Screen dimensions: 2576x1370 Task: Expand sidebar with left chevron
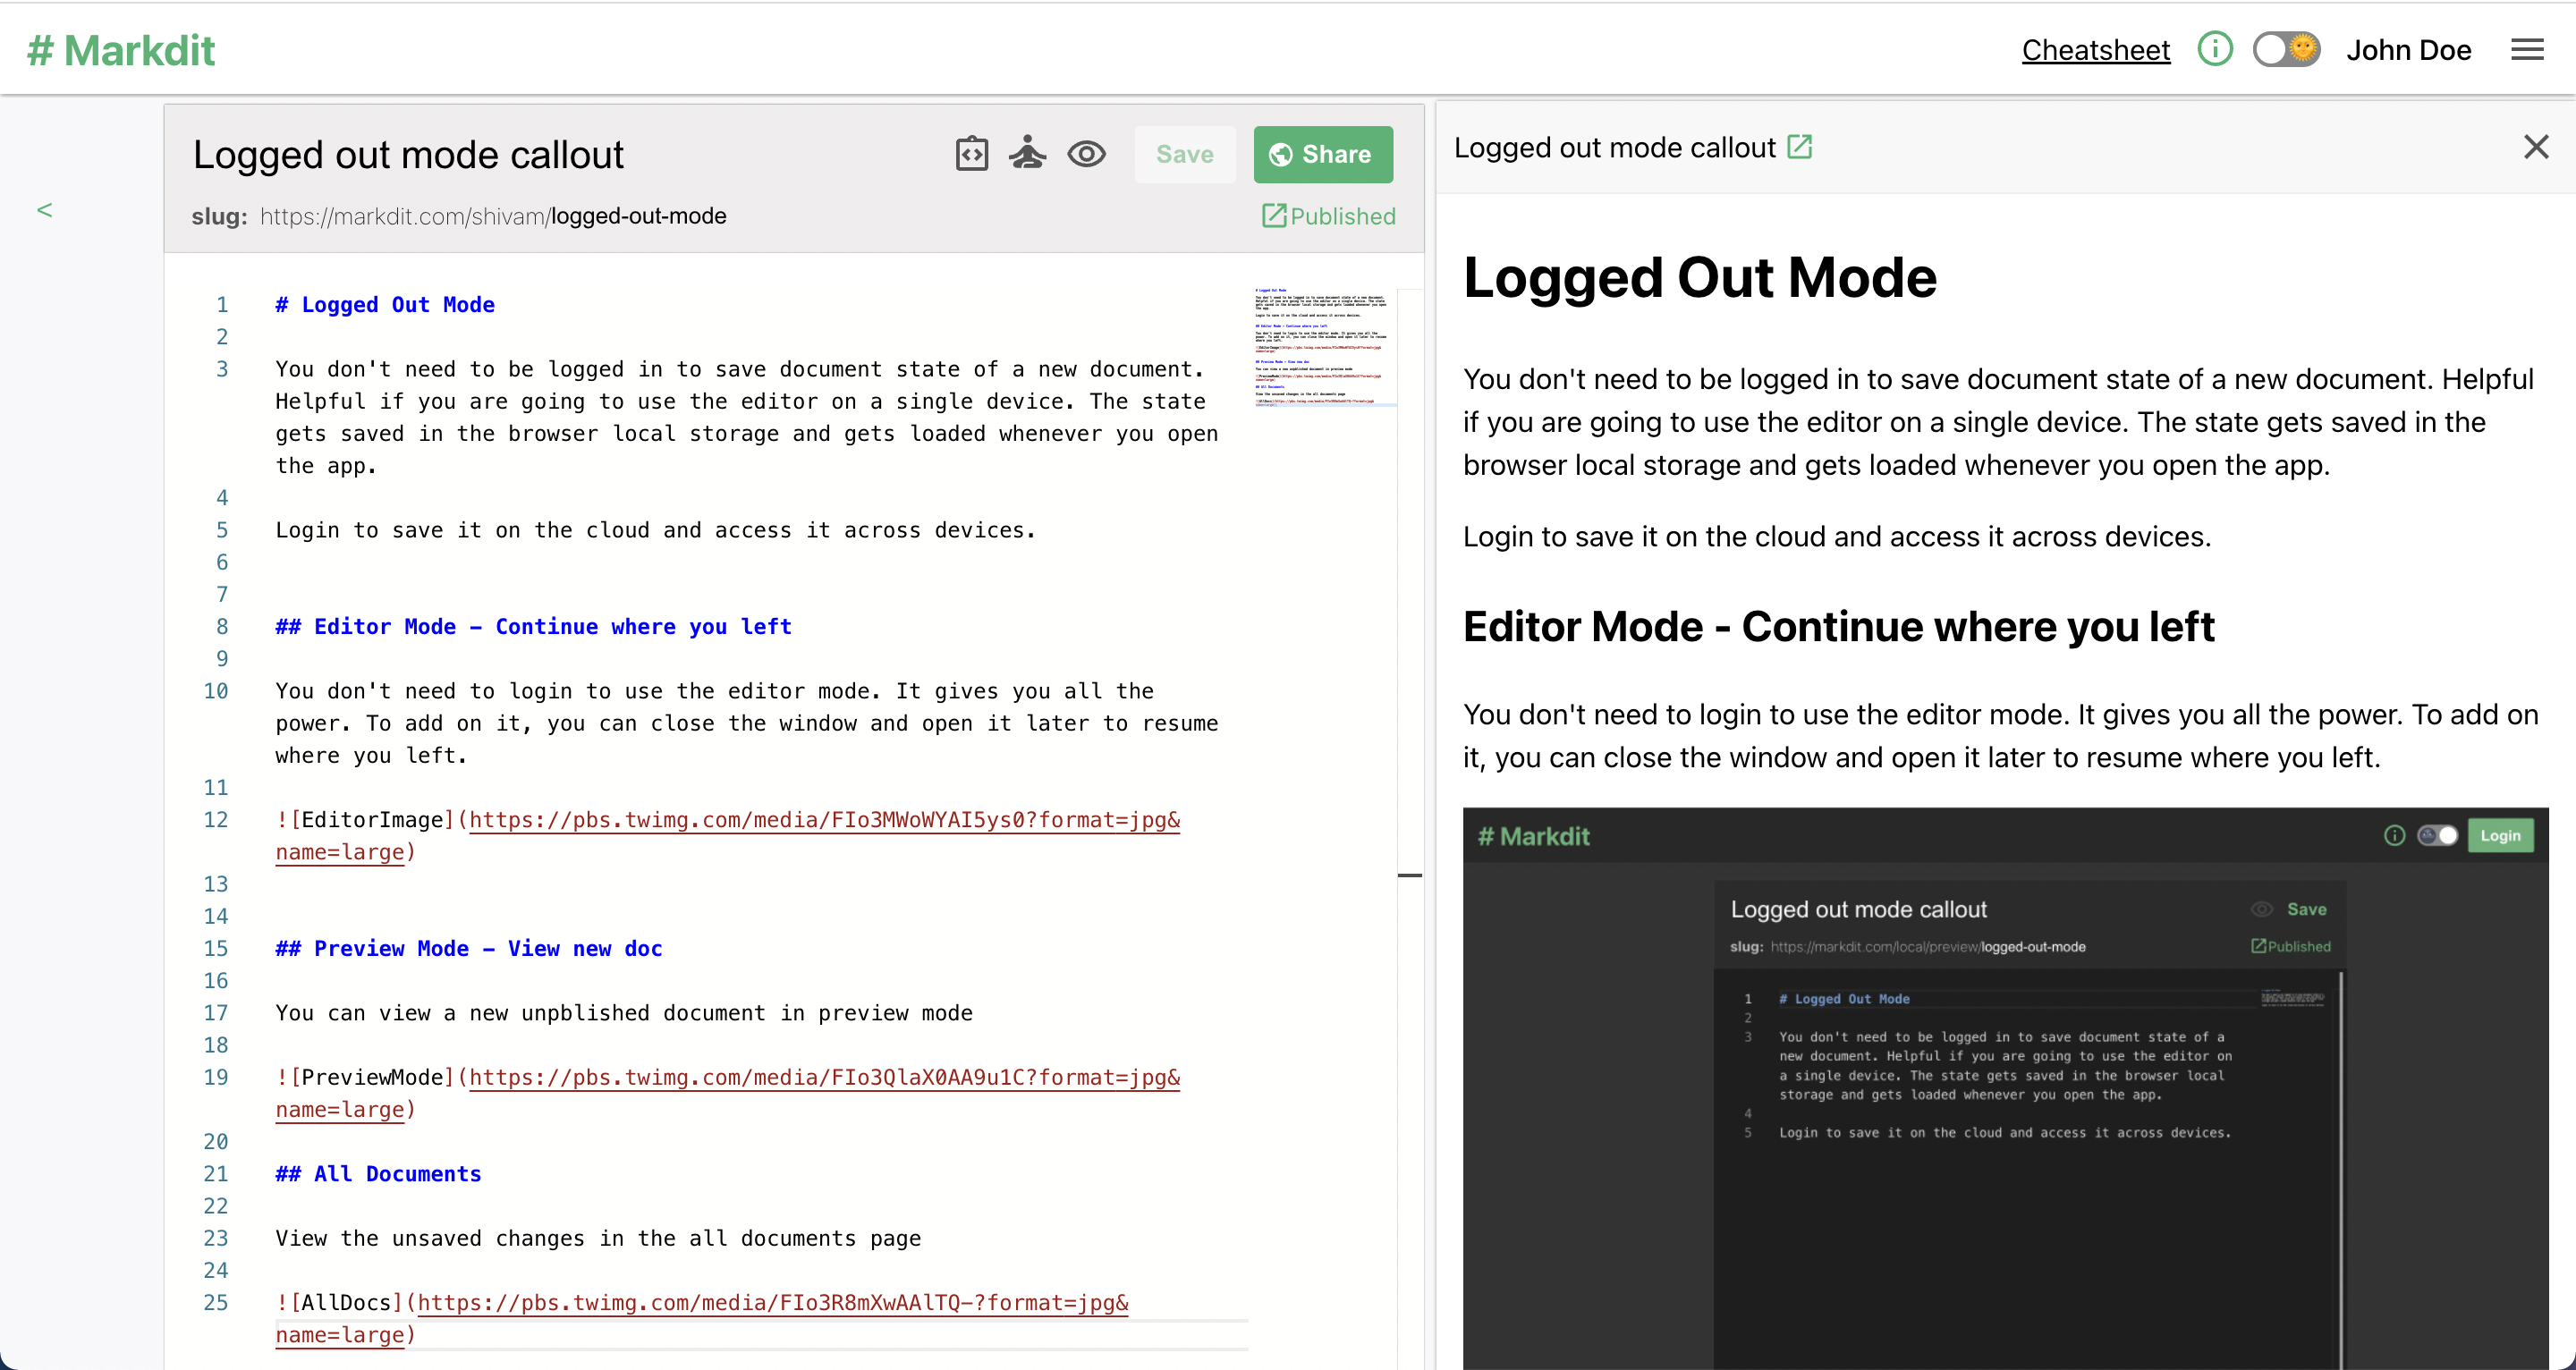coord(45,210)
